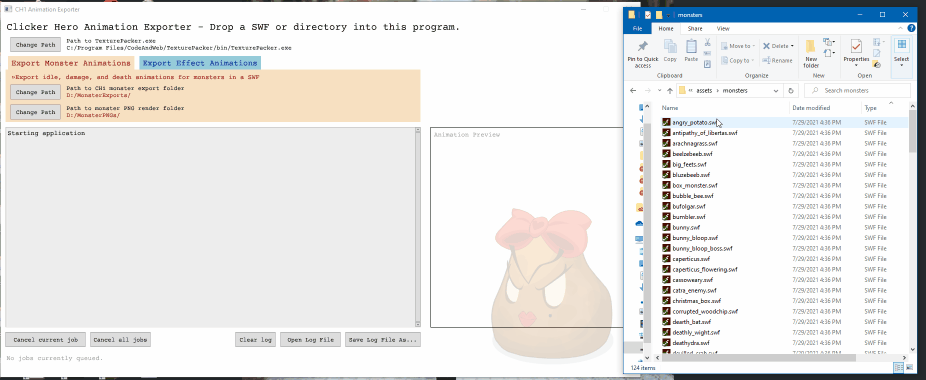Click Change Path for monster PNG render folder
This screenshot has height=380, width=926.
click(35, 112)
